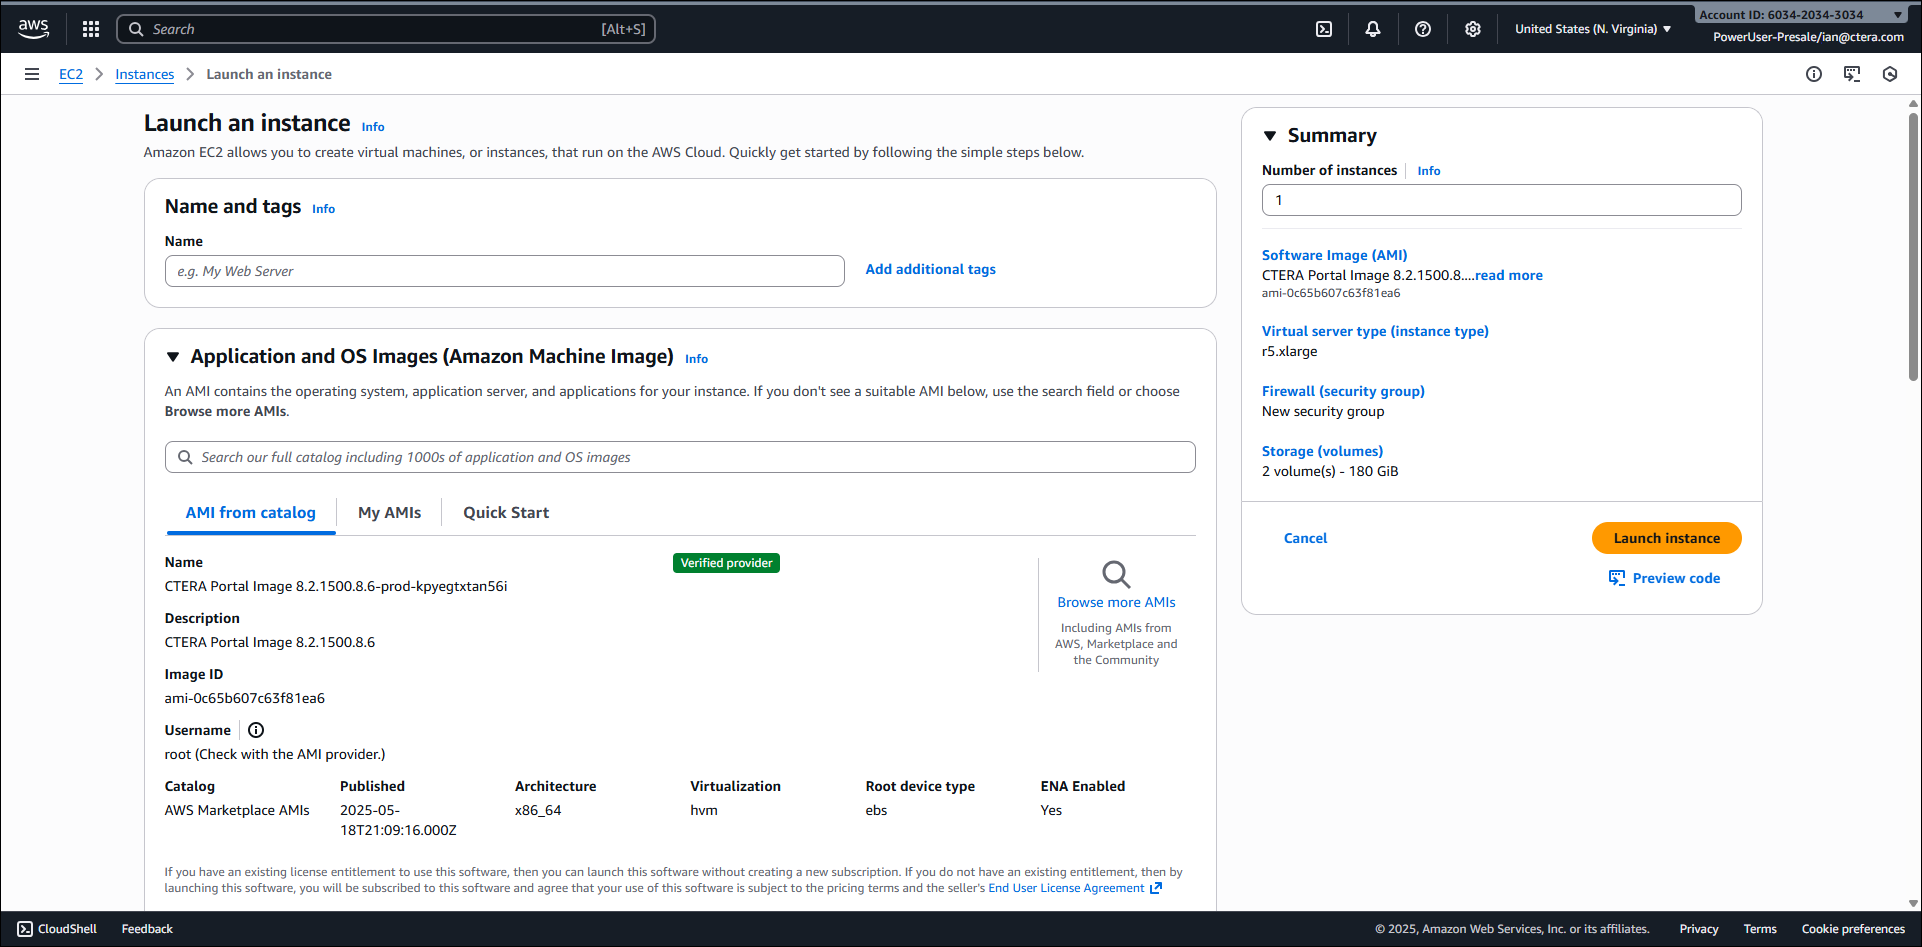Focus the AMI catalog search field

pos(680,457)
